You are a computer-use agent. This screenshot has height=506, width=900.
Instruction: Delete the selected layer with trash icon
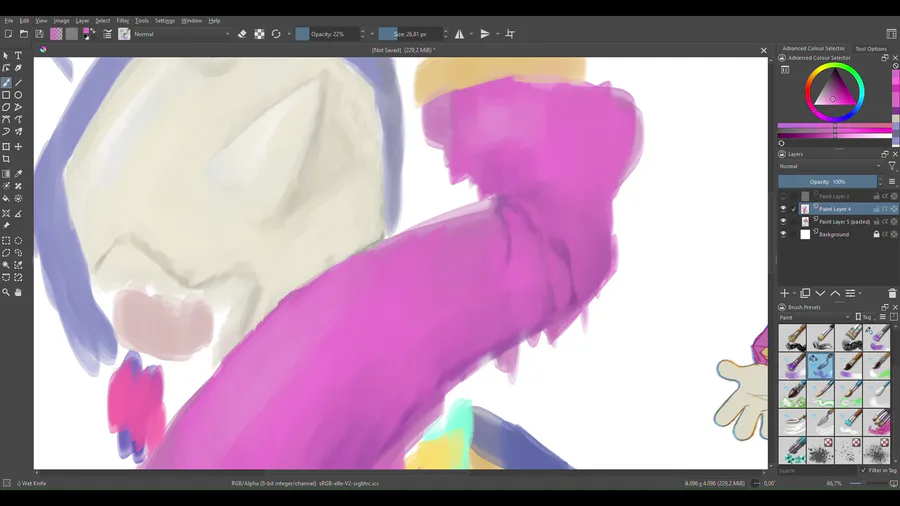[x=892, y=293]
